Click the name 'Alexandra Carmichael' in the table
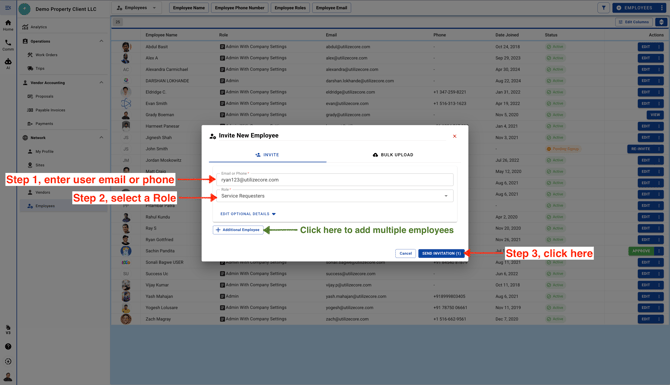 (x=167, y=69)
